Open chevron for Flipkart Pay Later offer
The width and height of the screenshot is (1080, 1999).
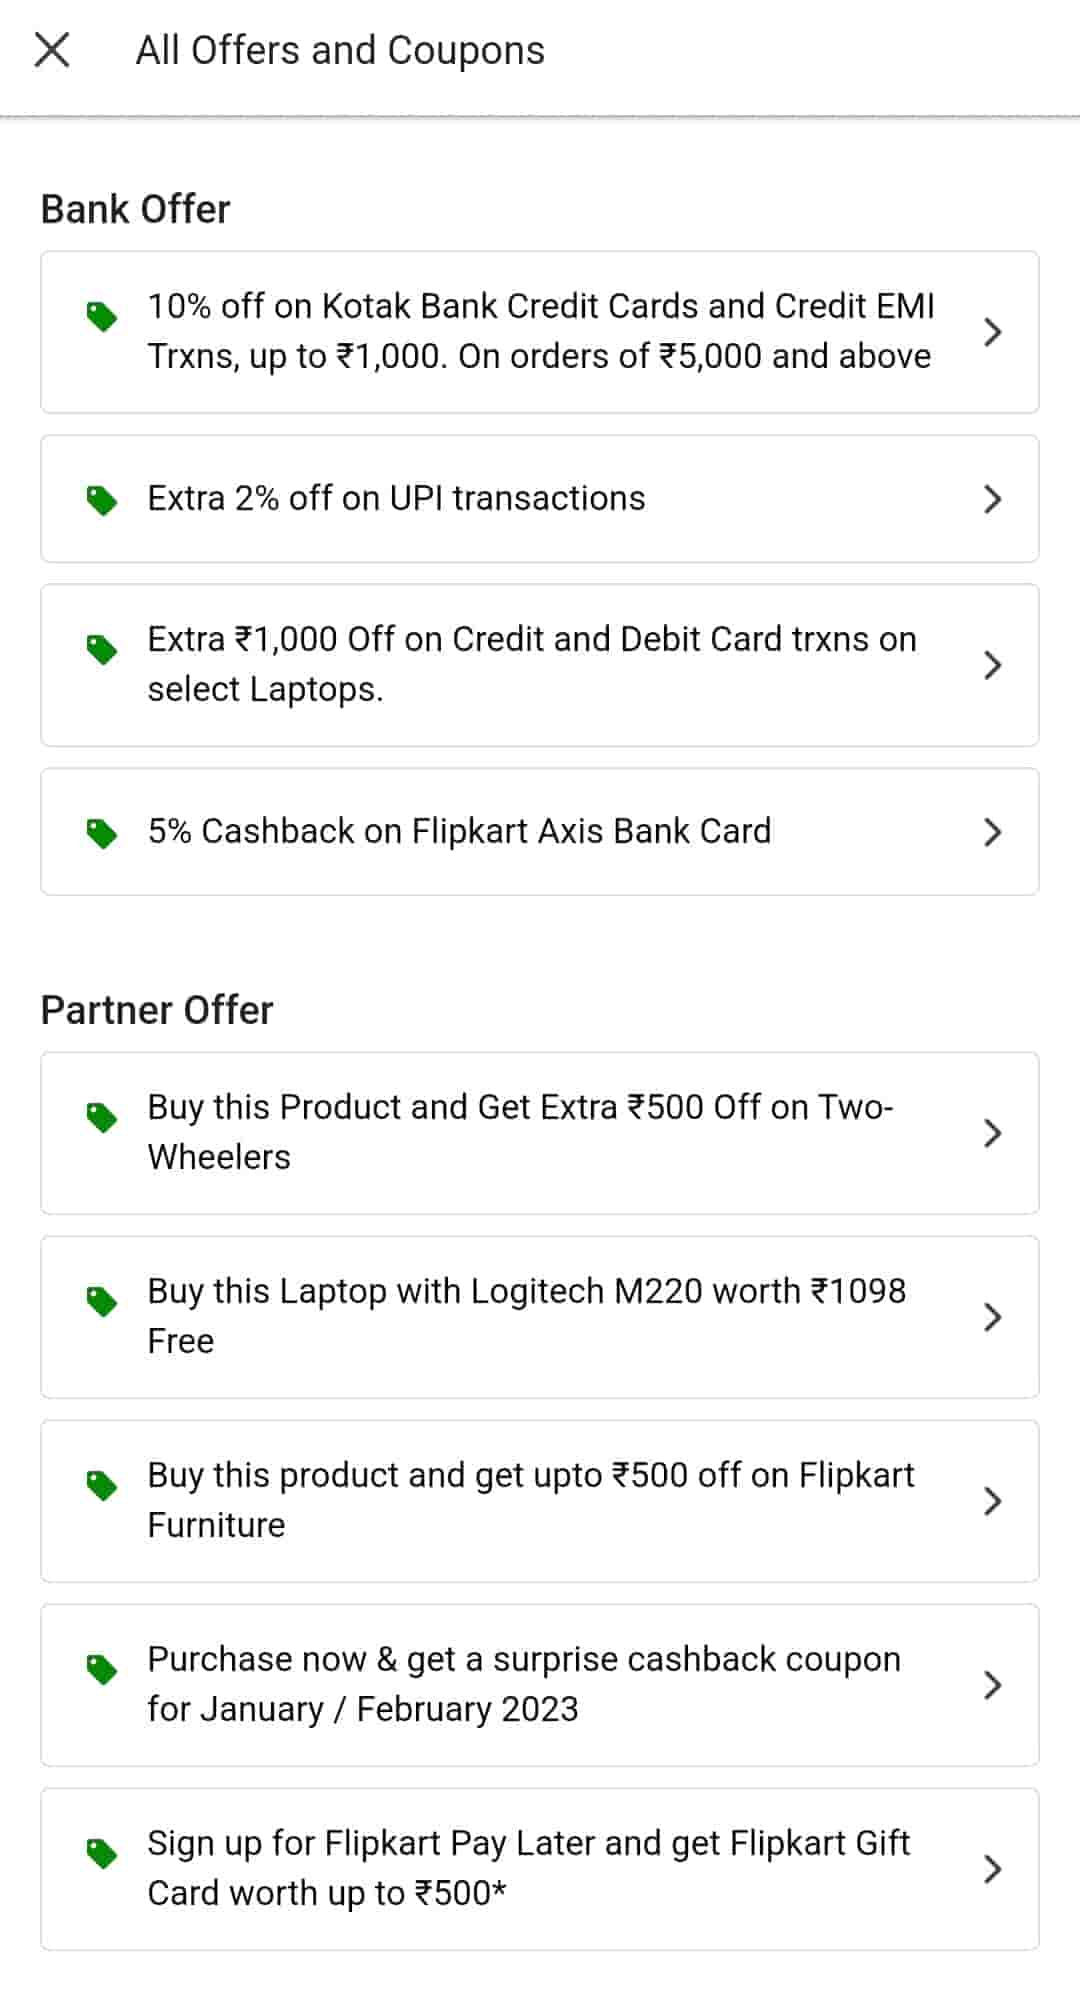pyautogui.click(x=992, y=1869)
